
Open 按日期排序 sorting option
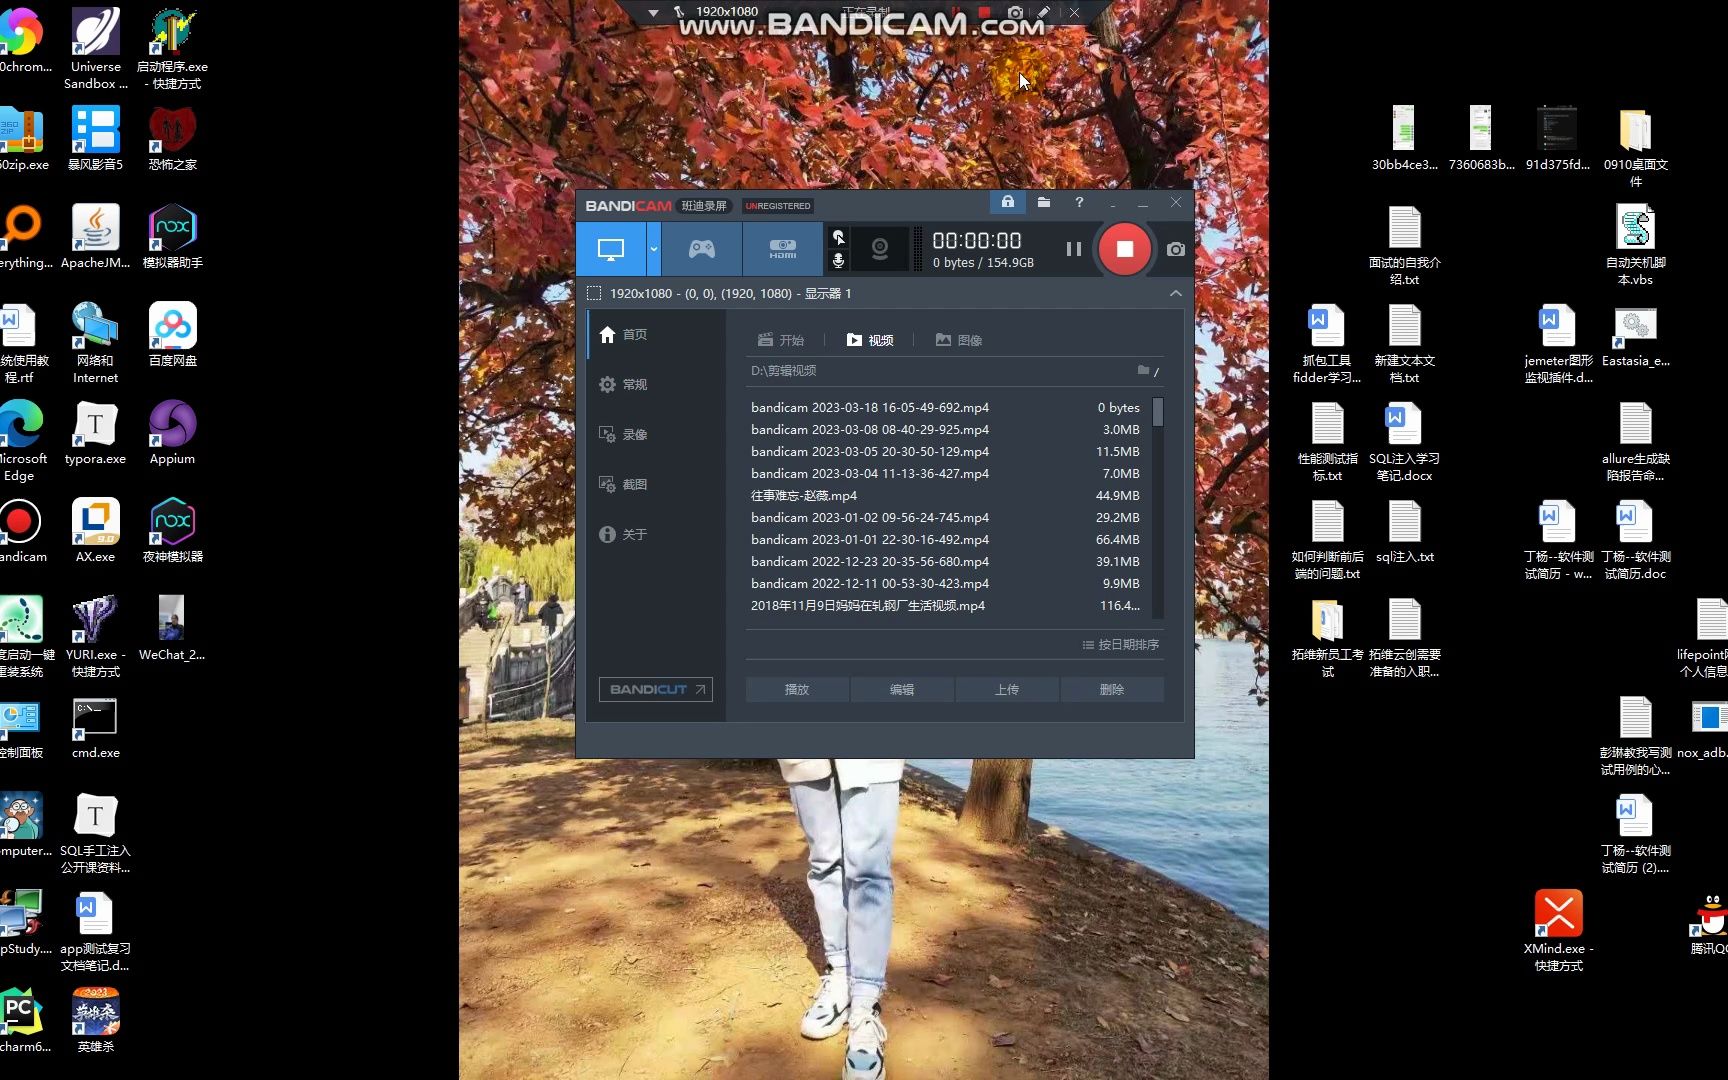1121,644
